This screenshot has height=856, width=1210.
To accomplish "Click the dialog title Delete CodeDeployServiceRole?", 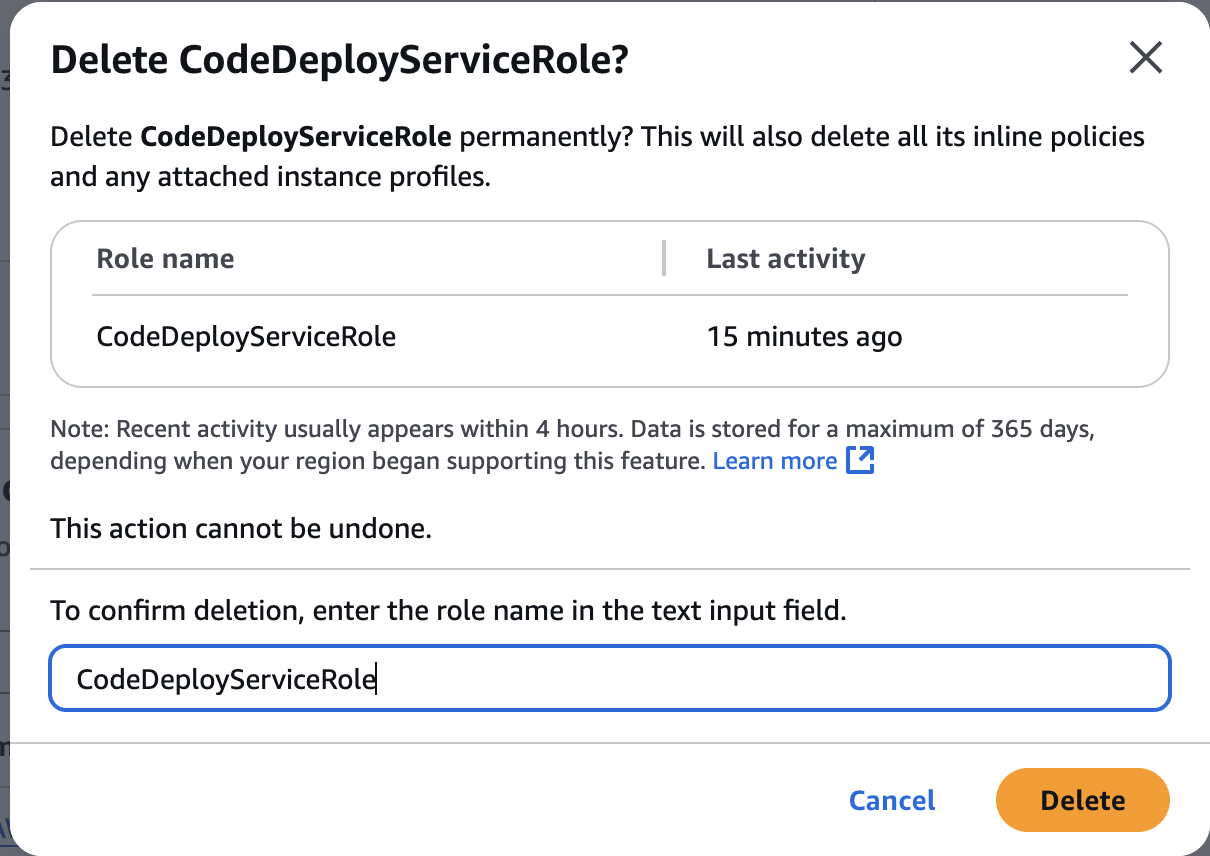I will [x=339, y=60].
